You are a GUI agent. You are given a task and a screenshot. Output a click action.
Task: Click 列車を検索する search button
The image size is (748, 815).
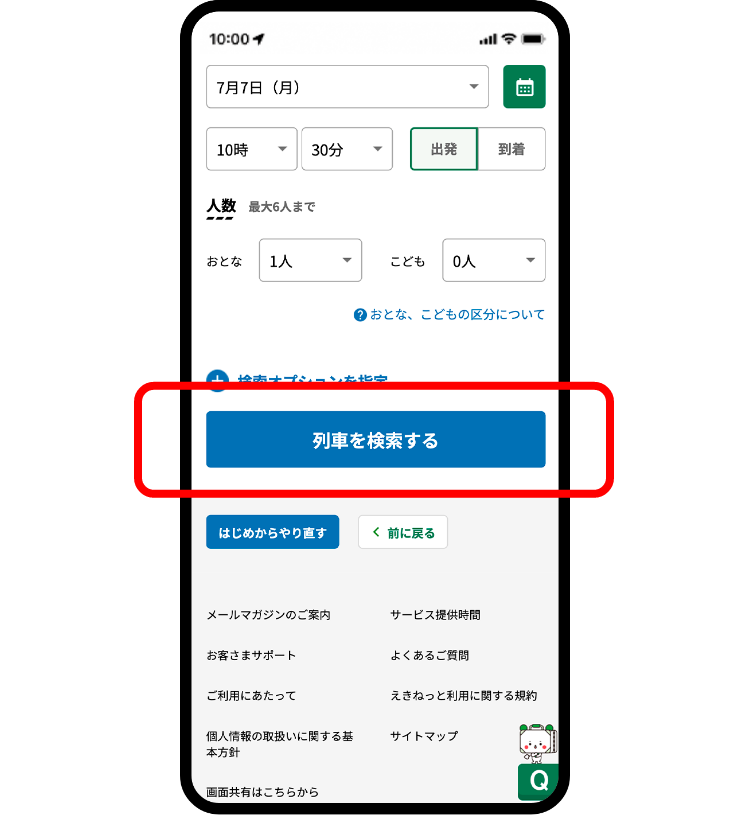376,440
